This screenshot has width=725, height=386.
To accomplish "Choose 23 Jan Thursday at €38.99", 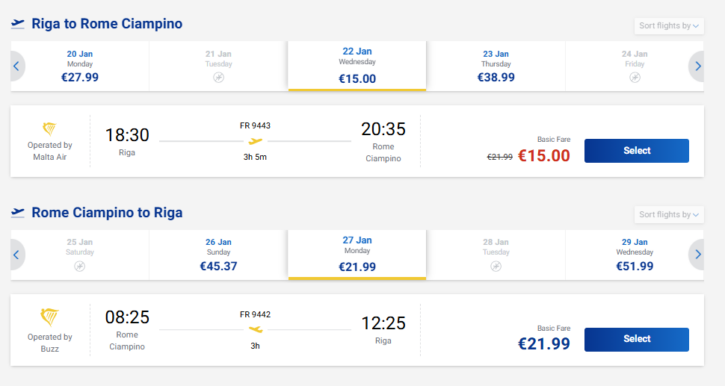I will pos(496,66).
